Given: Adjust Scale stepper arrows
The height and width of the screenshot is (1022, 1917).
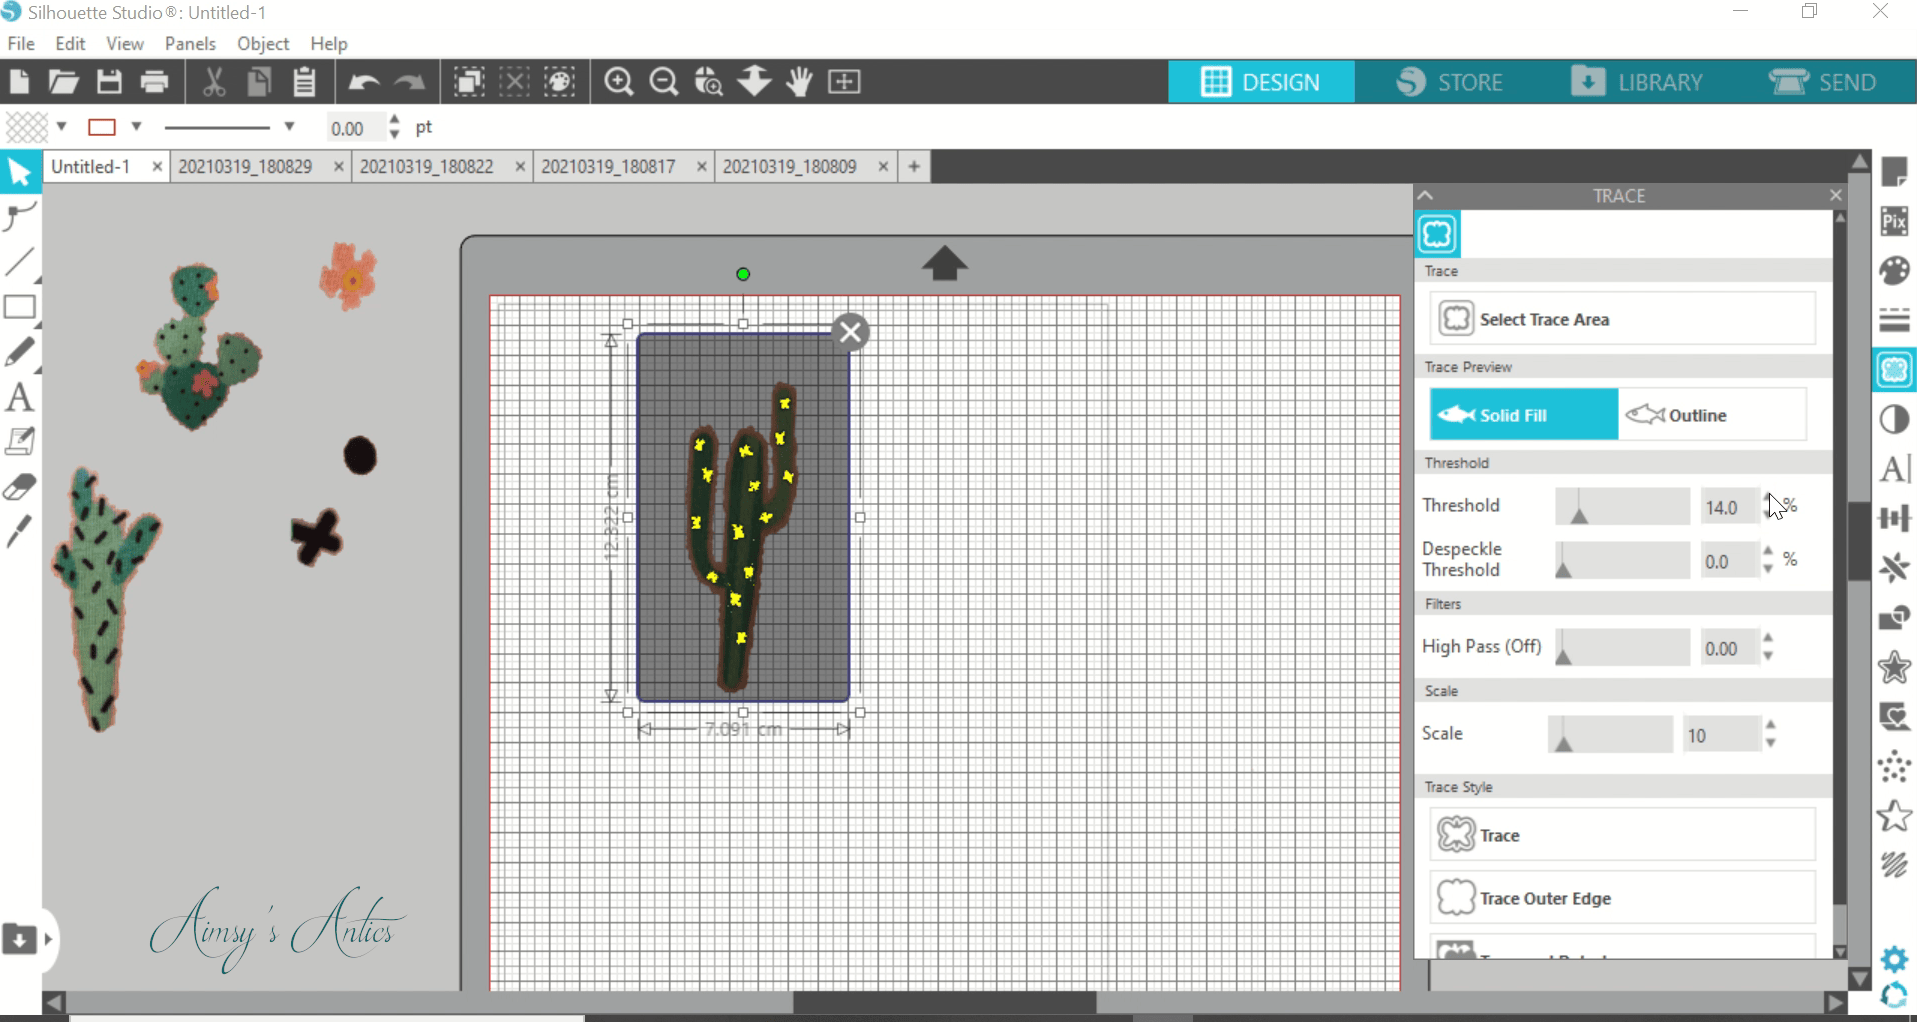Looking at the screenshot, I should pos(1770,734).
